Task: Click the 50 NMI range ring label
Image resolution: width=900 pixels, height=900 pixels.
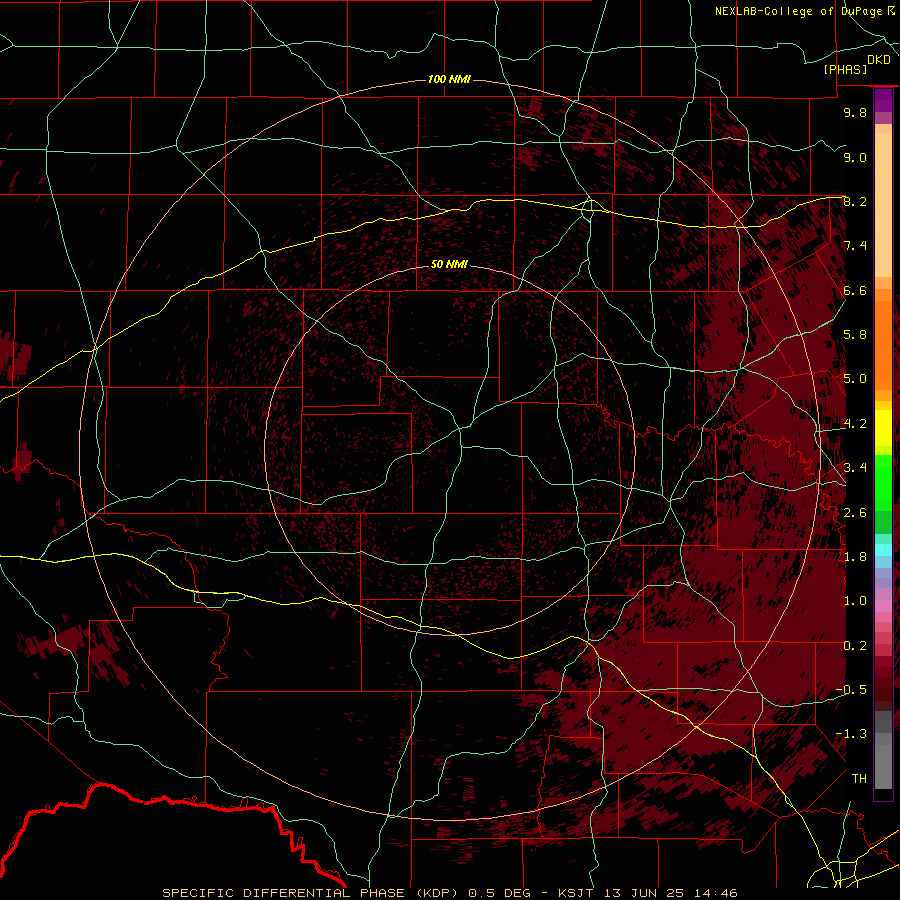Action: [449, 264]
